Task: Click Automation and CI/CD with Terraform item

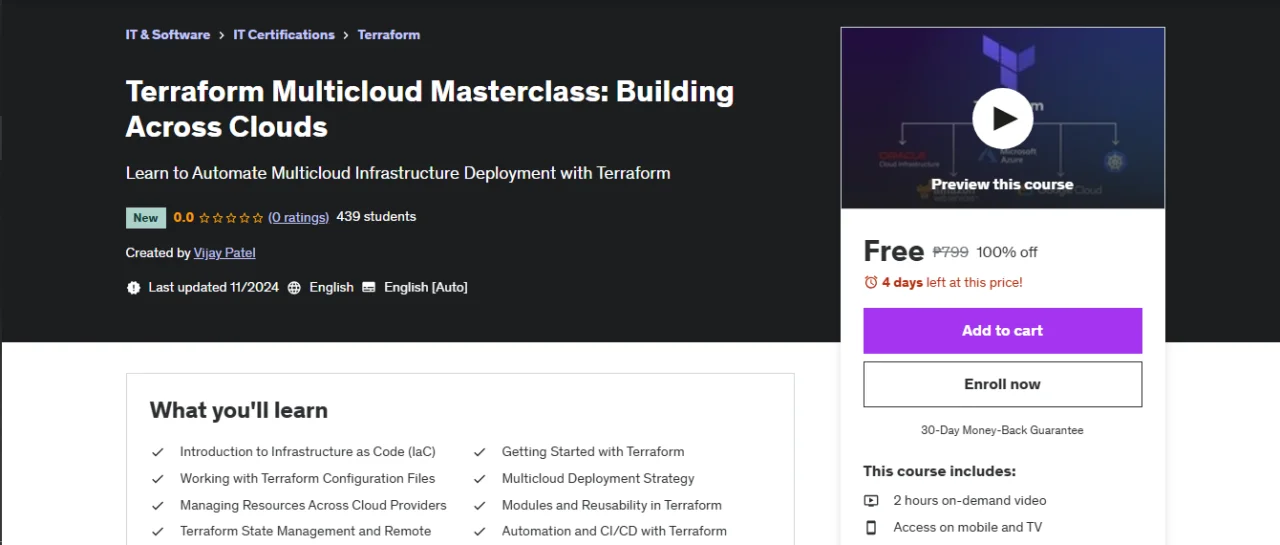Action: (614, 532)
